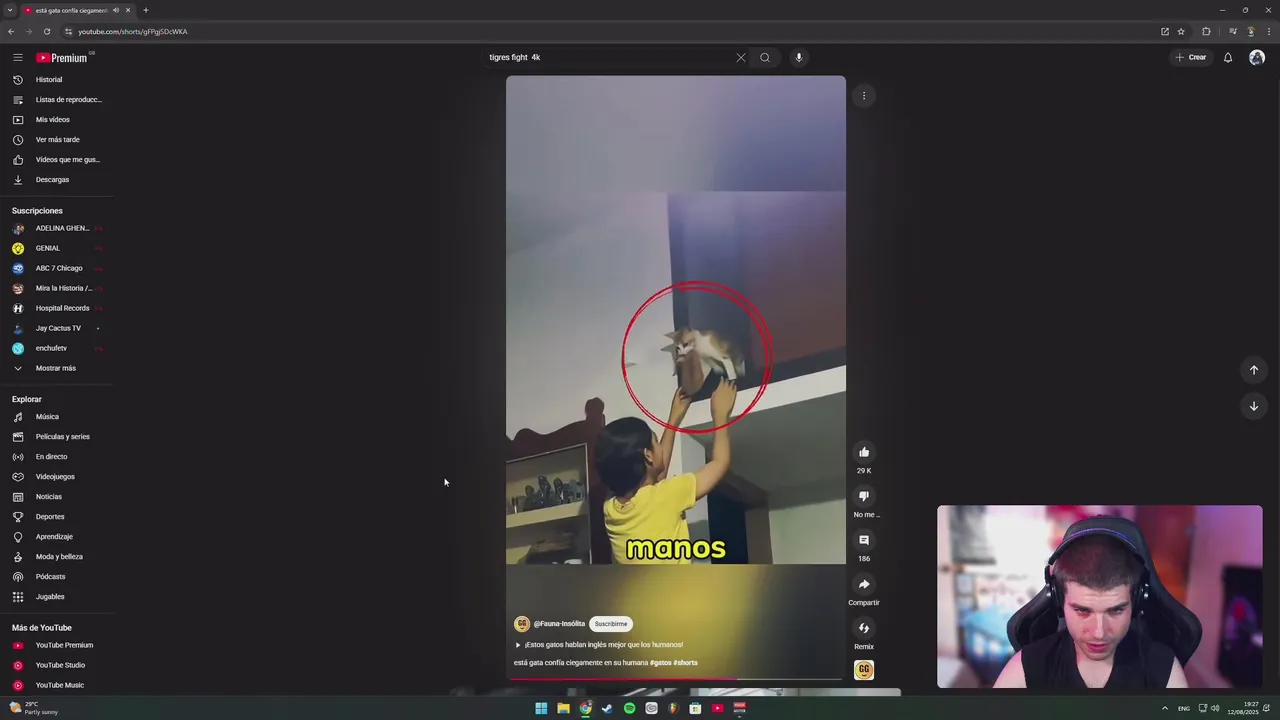Image resolution: width=1280 pixels, height=720 pixels.
Task: Open Jay Cactus TV subscription
Action: [x=57, y=328]
